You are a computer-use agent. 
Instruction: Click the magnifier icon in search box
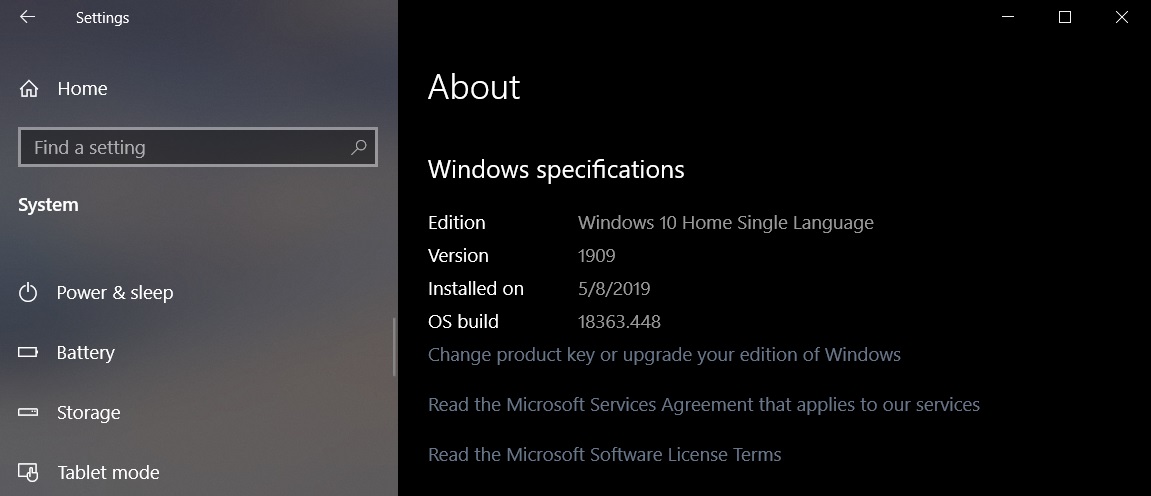(x=359, y=147)
